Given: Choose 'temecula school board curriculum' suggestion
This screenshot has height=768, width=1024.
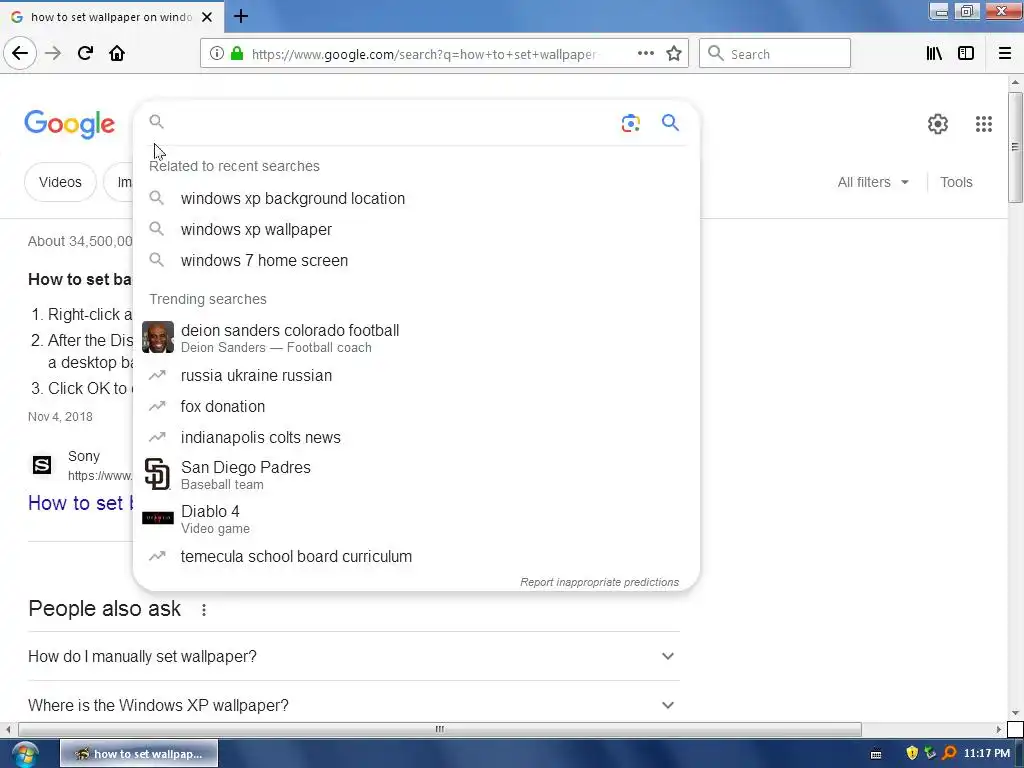Looking at the screenshot, I should click(416, 556).
